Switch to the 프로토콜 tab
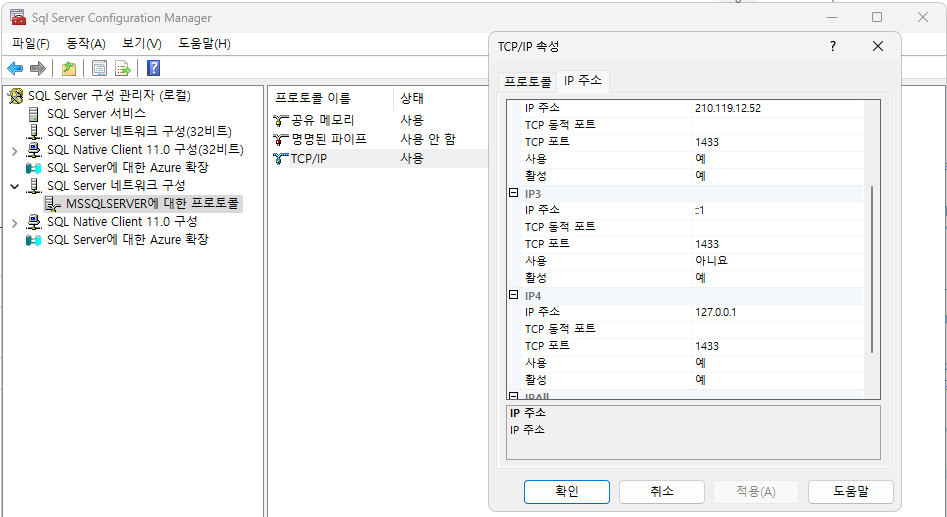Image resolution: width=947 pixels, height=517 pixels. (528, 82)
